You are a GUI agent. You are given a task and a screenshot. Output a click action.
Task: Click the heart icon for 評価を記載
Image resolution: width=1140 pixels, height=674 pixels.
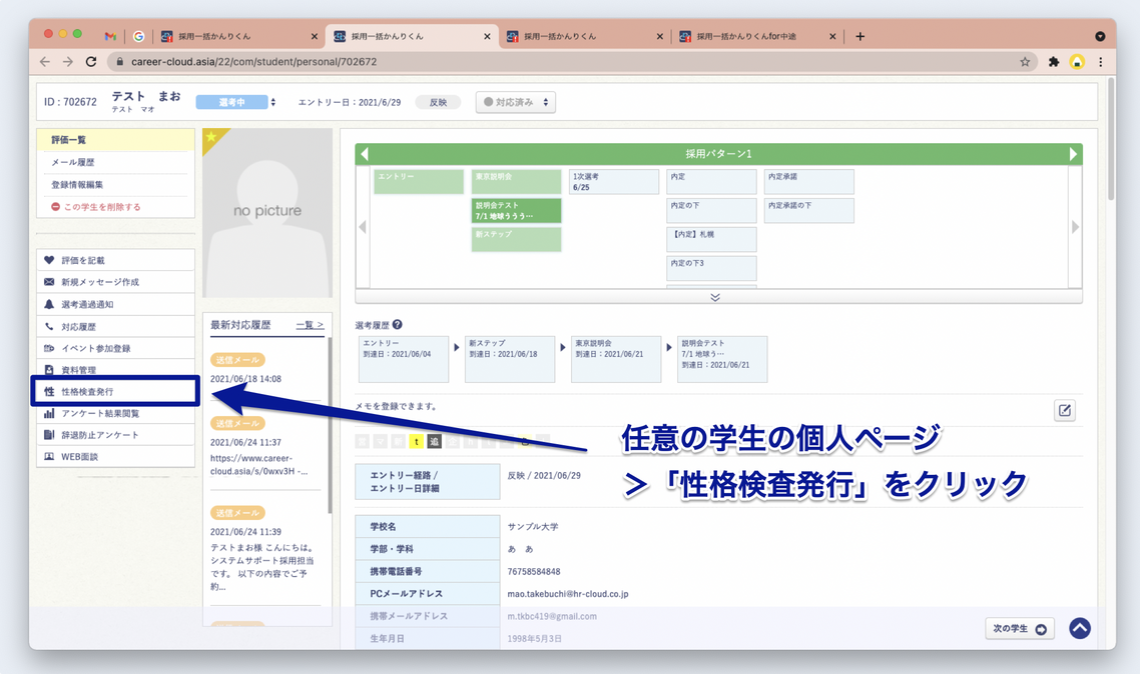pos(49,260)
